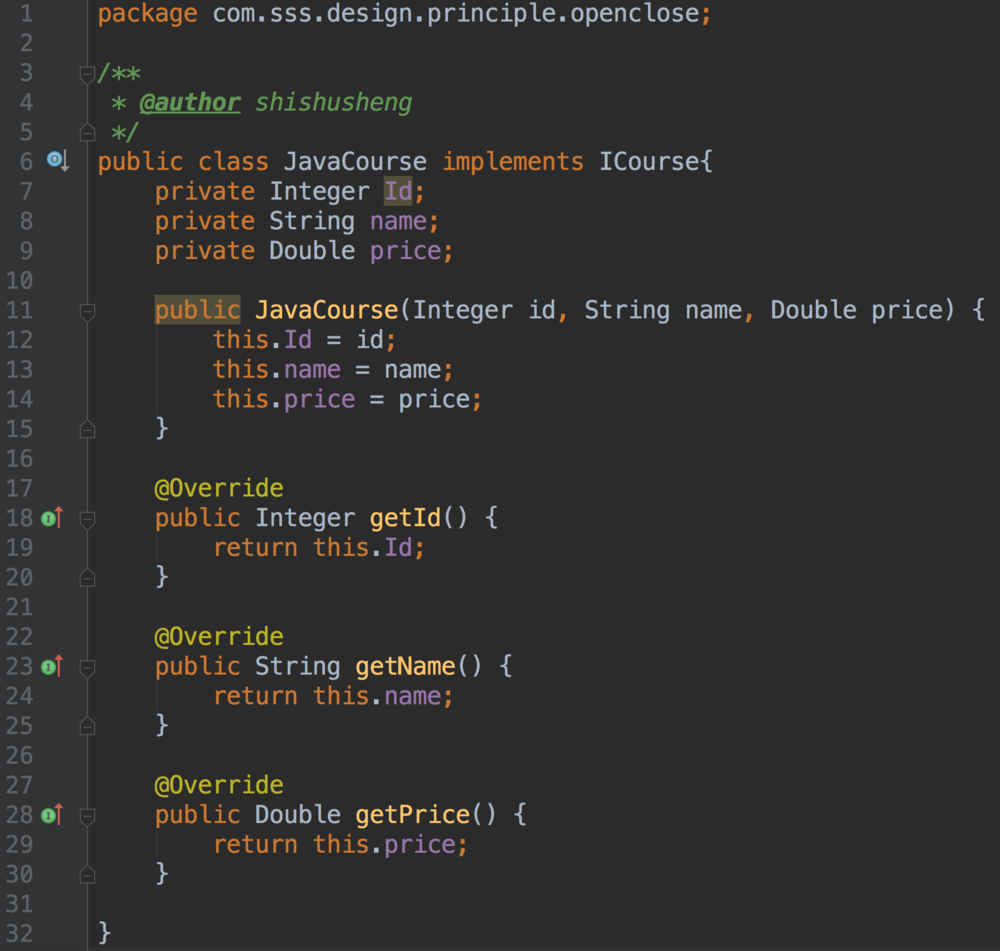Click the author name shishusheng
The image size is (1000, 951).
[x=334, y=102]
